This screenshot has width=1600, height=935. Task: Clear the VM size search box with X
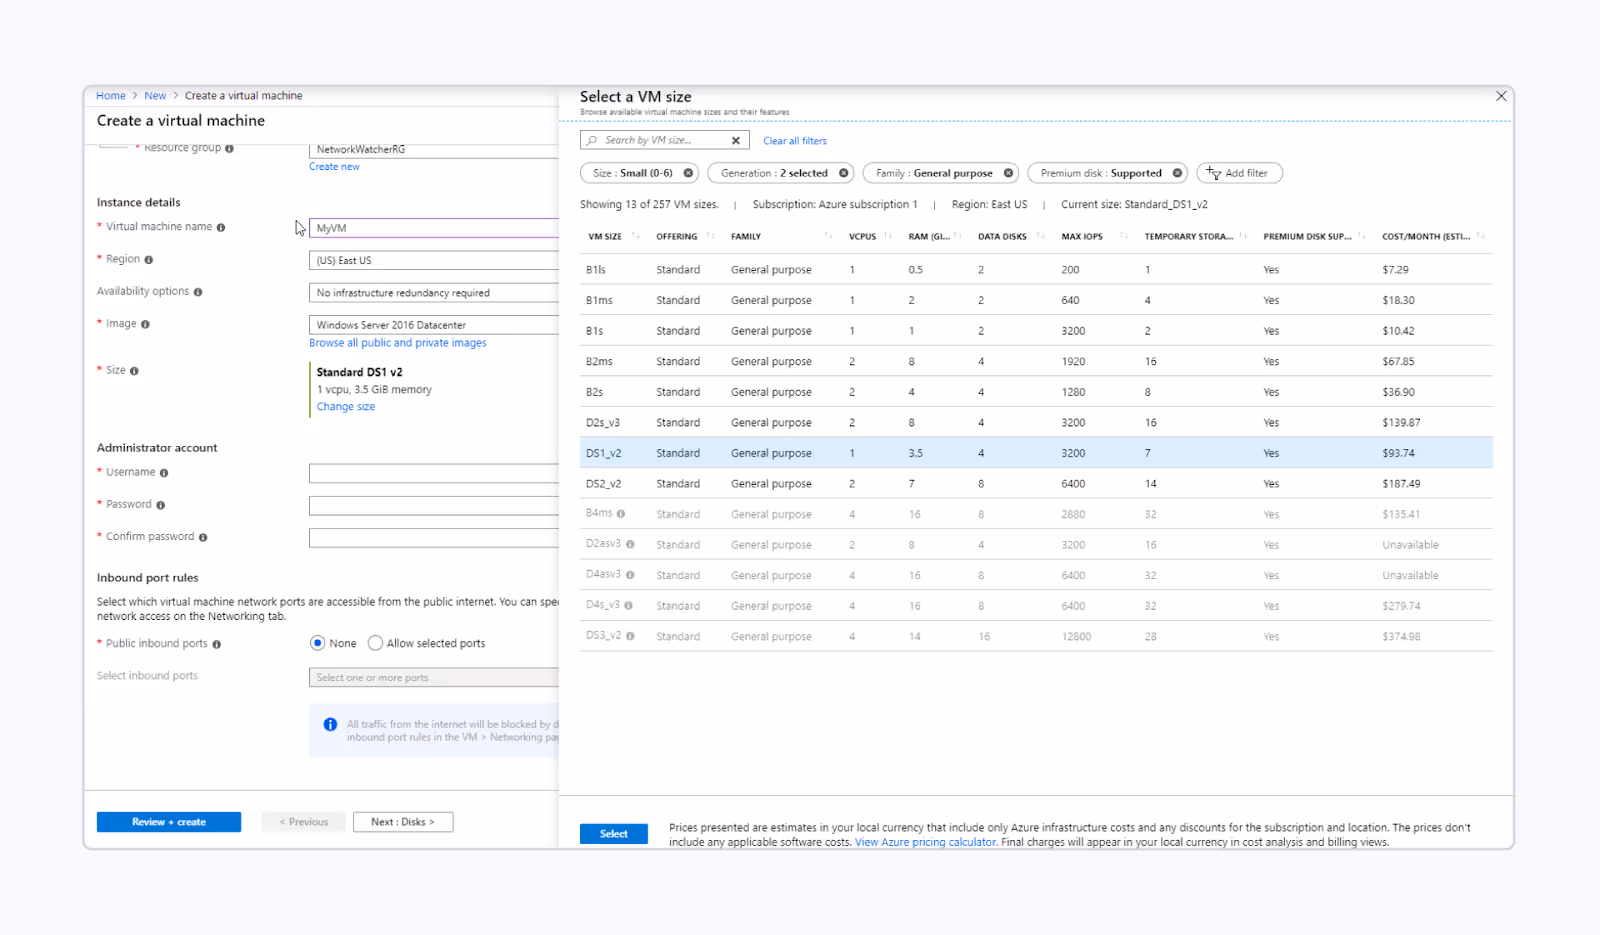point(735,141)
